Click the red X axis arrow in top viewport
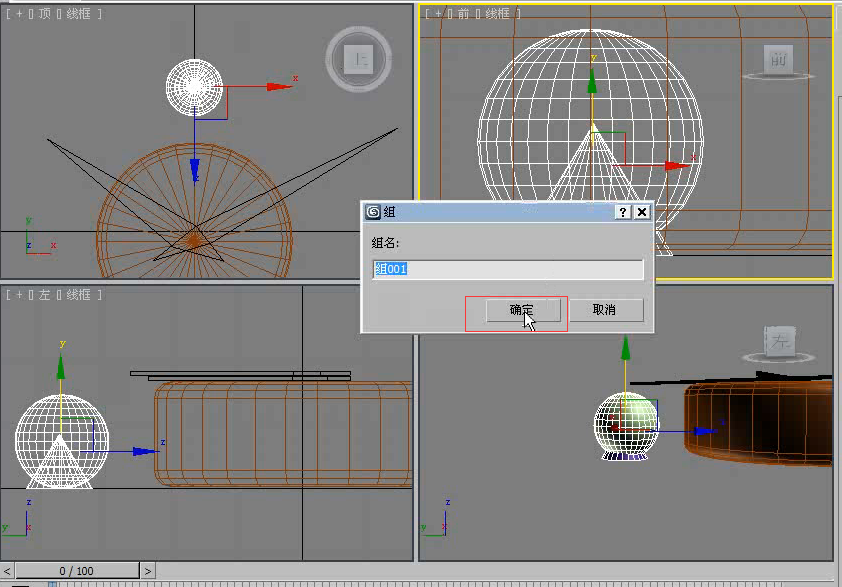The height and width of the screenshot is (587, 842). [279, 86]
